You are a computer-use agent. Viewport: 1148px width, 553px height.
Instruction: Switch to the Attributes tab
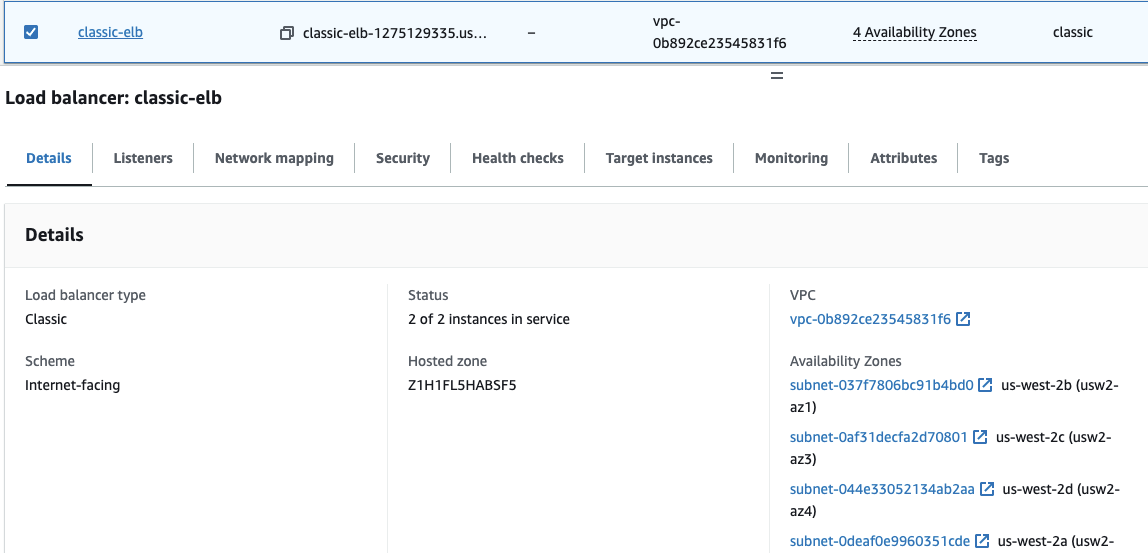pos(903,158)
